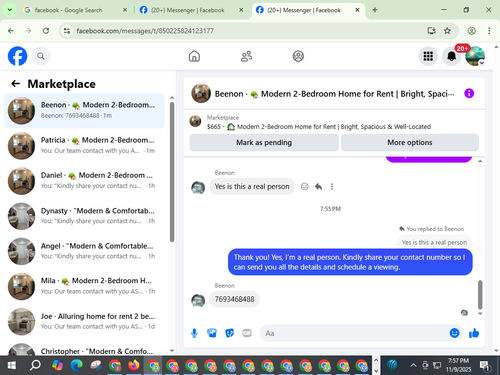Open chat header listing title Beenon
The image size is (500, 375).
click(x=334, y=94)
